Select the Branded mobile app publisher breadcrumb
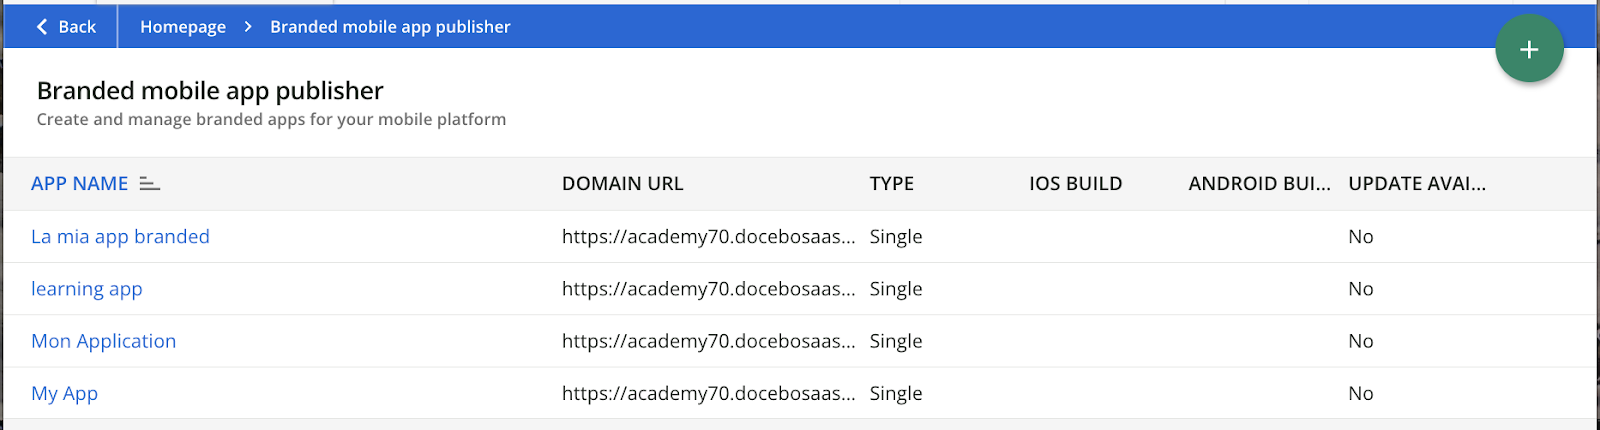Image resolution: width=1600 pixels, height=430 pixels. pos(390,27)
